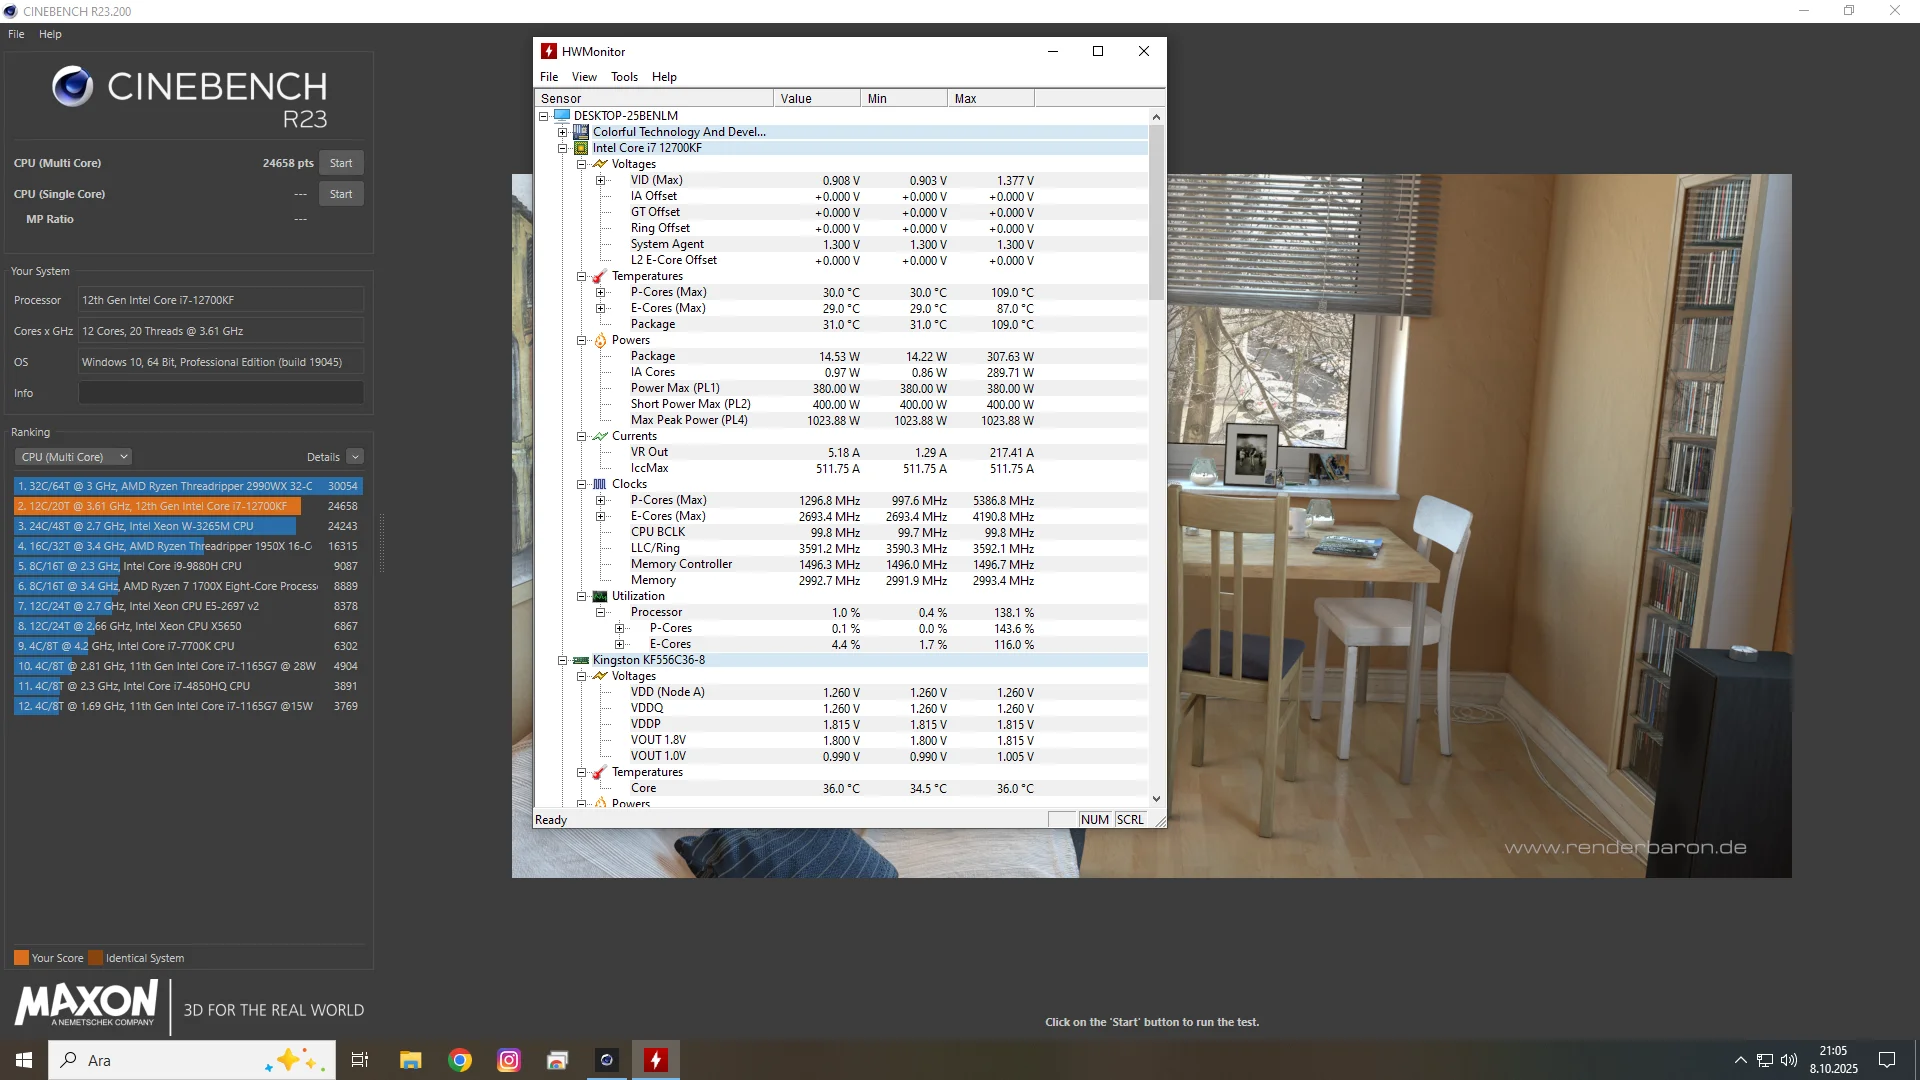Open the ranking Details dropdown arrow
The image size is (1920, 1080).
click(x=355, y=457)
